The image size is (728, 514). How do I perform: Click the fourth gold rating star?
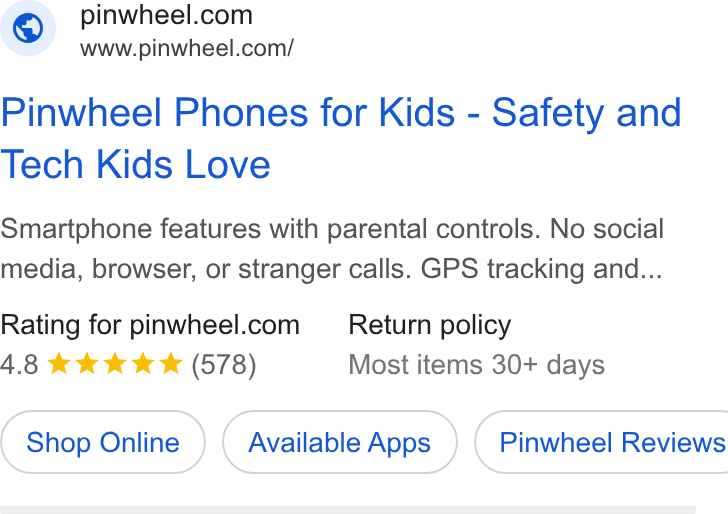pyautogui.click(x=143, y=364)
